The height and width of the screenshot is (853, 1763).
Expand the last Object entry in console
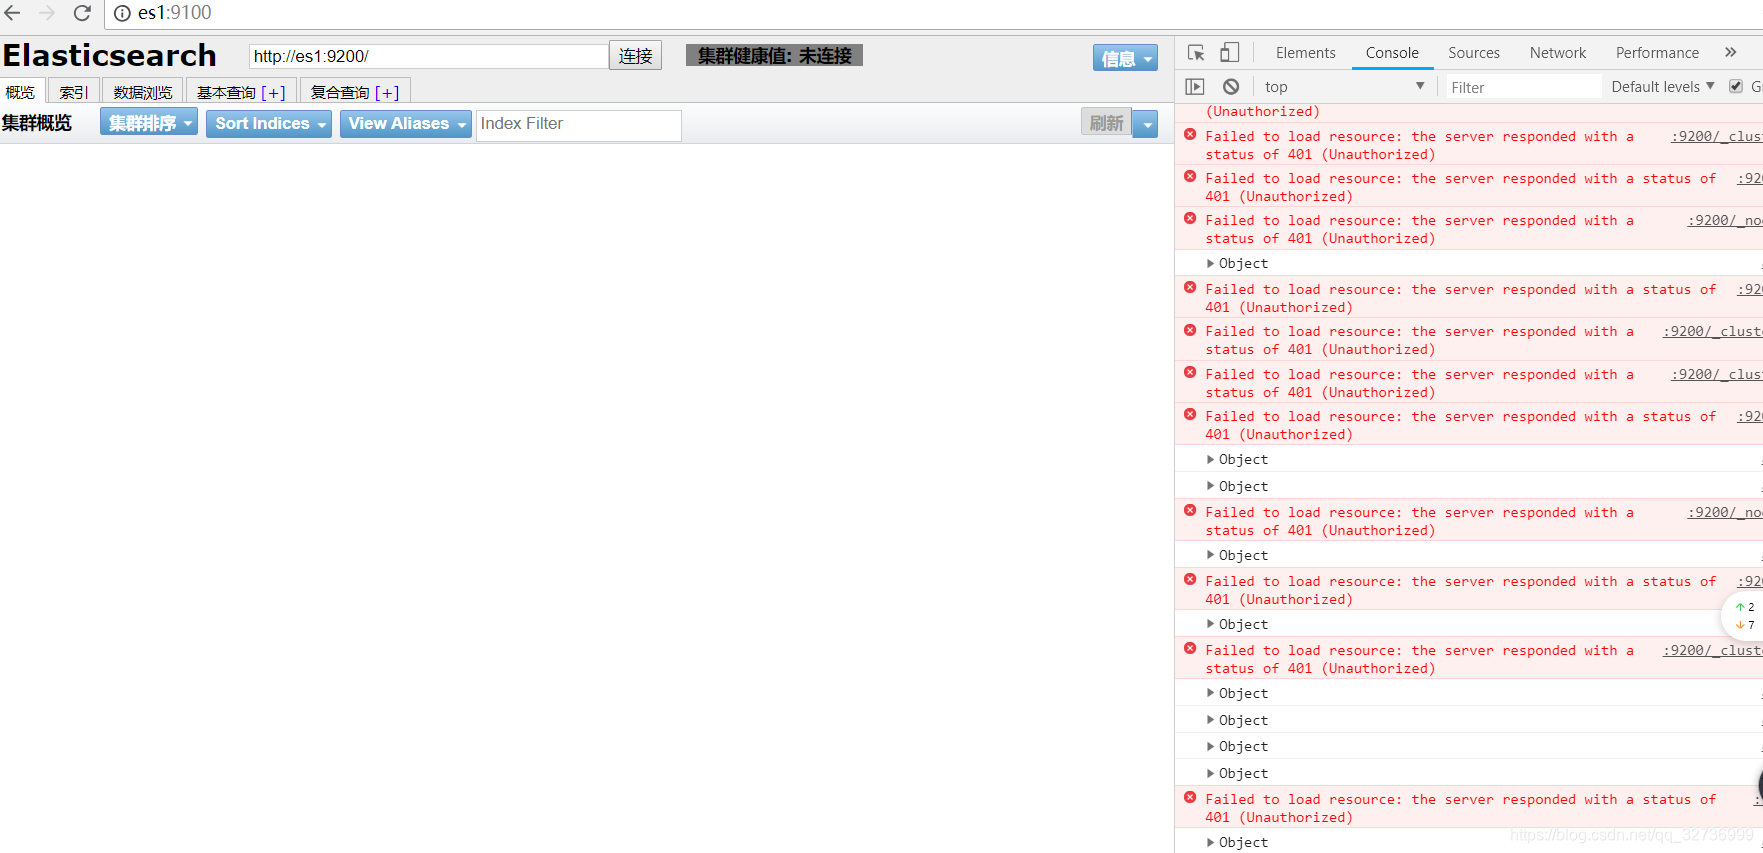pyautogui.click(x=1210, y=842)
